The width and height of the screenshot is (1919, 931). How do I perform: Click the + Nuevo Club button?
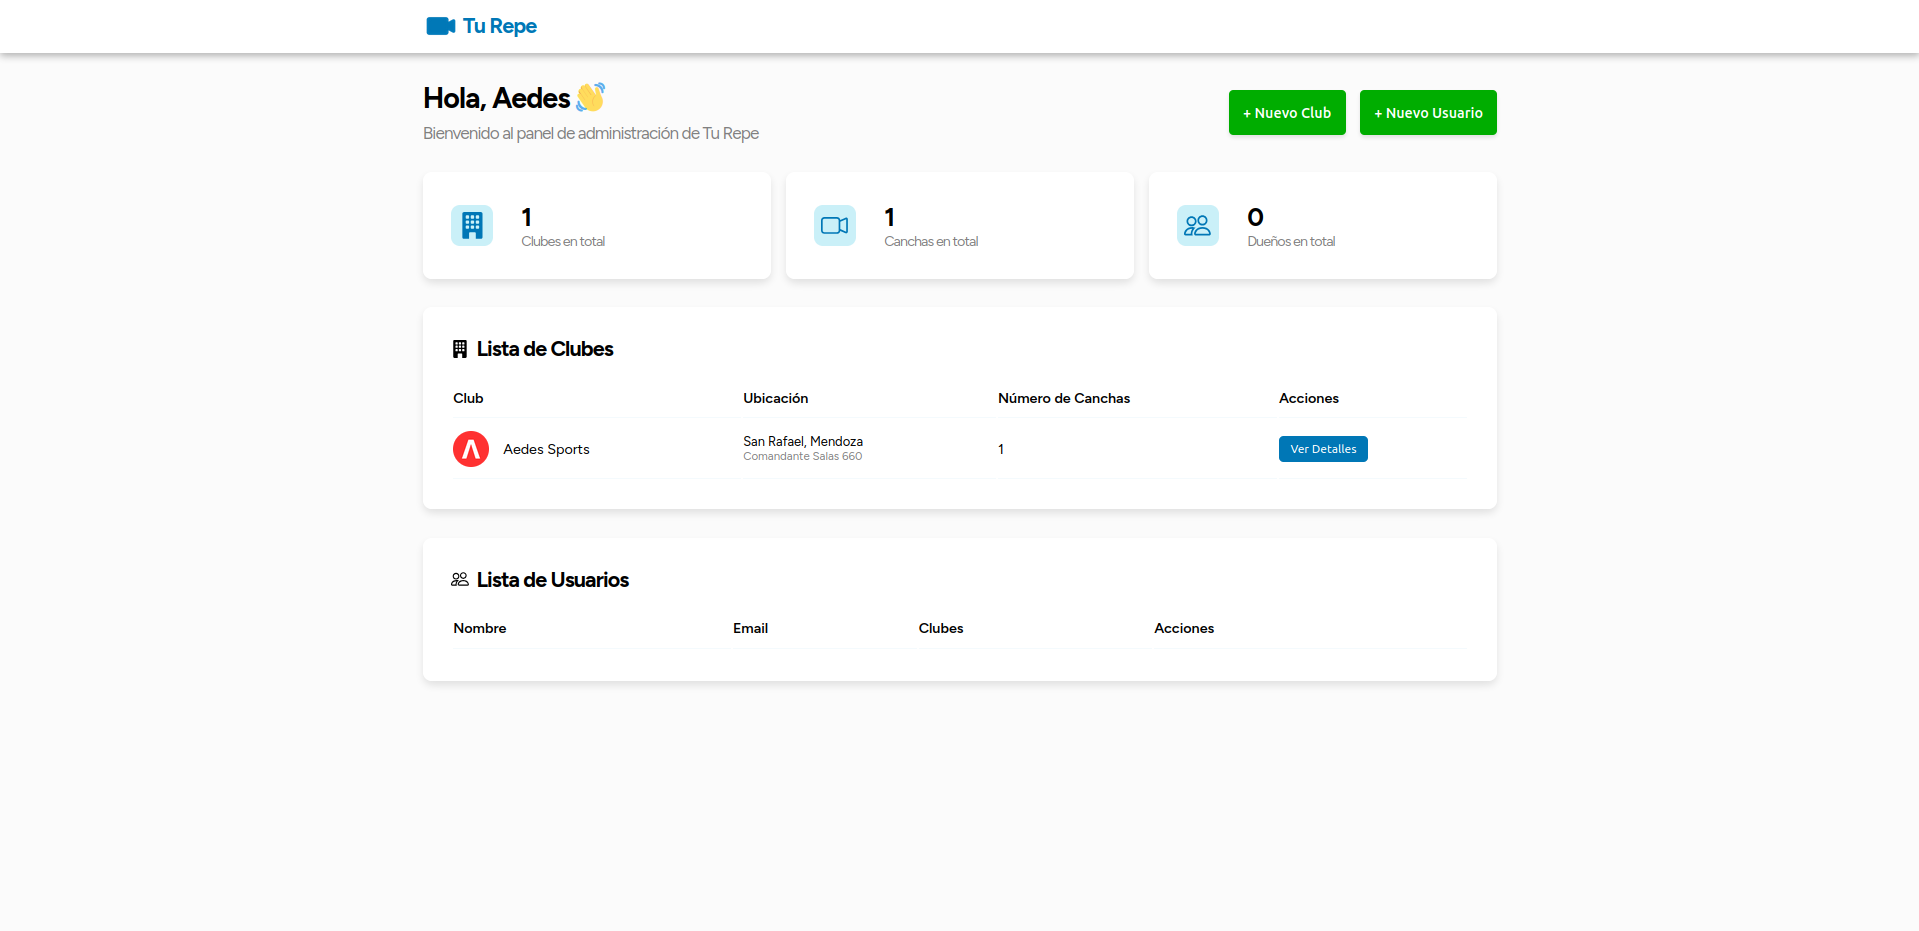click(1286, 112)
